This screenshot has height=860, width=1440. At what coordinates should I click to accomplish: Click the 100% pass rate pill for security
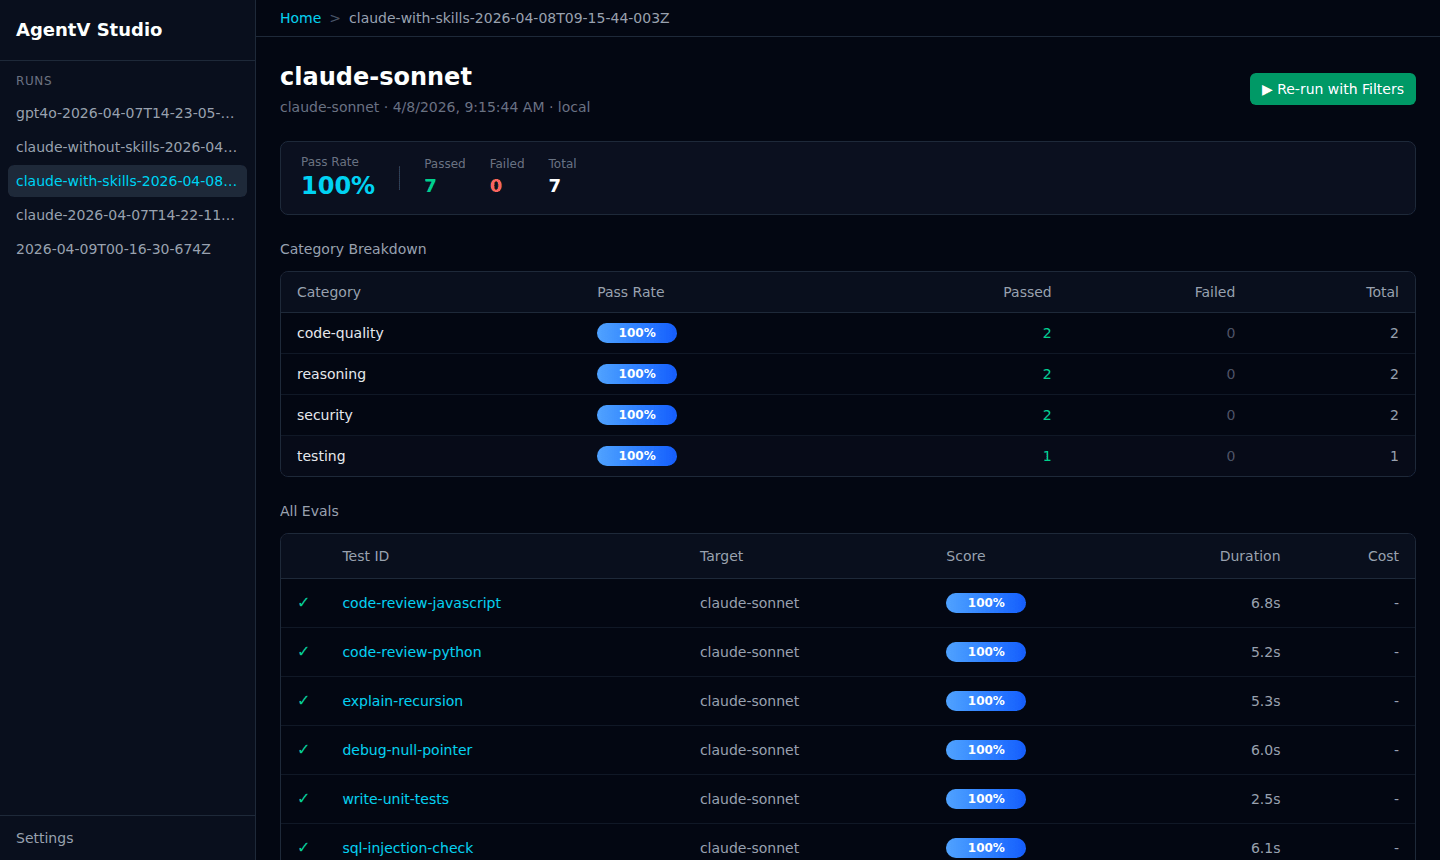tap(637, 414)
